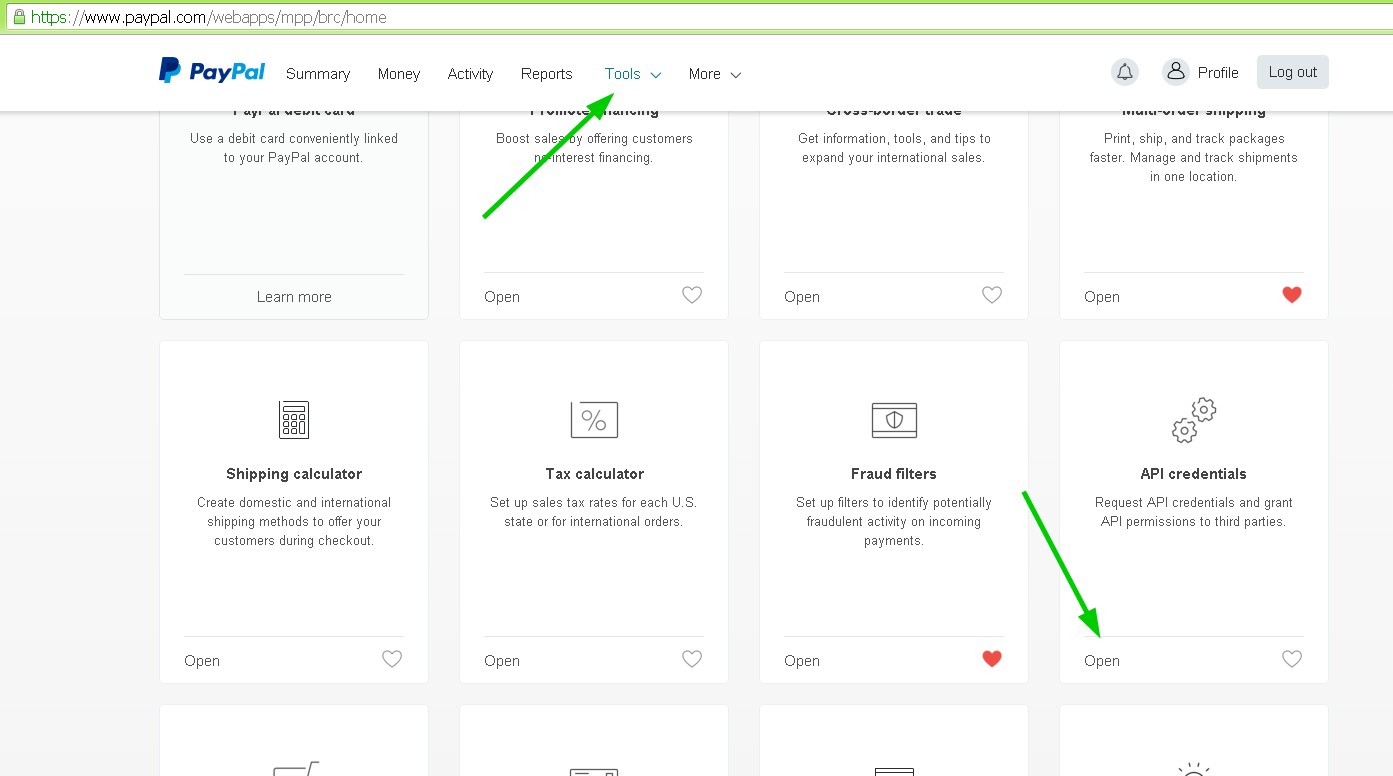The width and height of the screenshot is (1393, 776).
Task: Open the Promote financing tool
Action: [502, 297]
